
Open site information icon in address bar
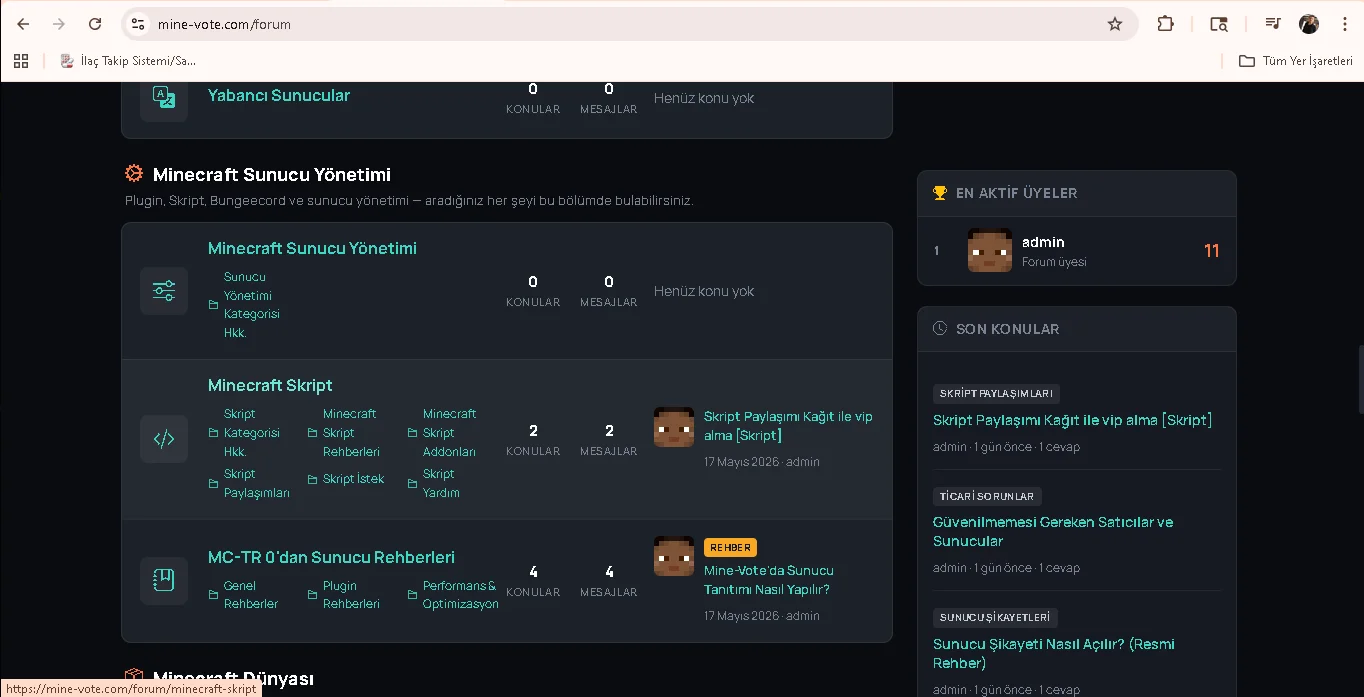[138, 24]
